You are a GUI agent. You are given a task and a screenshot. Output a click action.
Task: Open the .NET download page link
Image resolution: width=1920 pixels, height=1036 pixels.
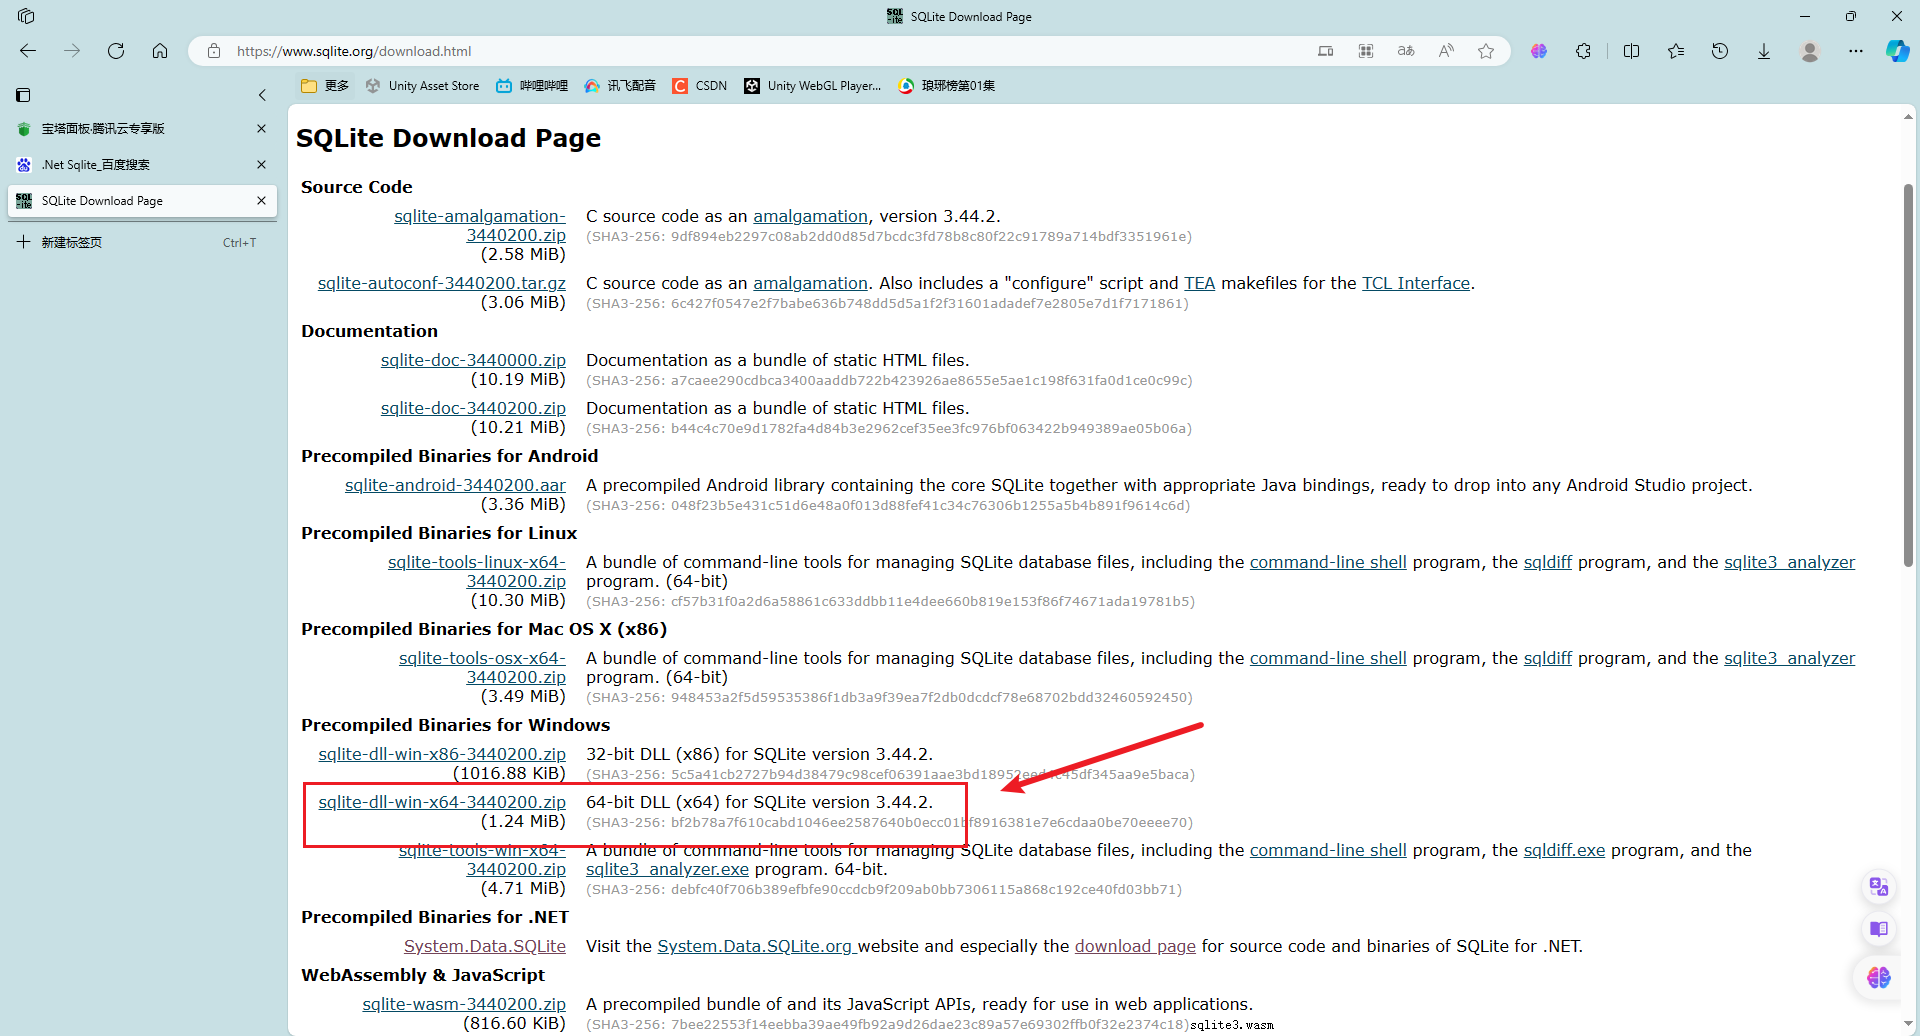[1135, 946]
